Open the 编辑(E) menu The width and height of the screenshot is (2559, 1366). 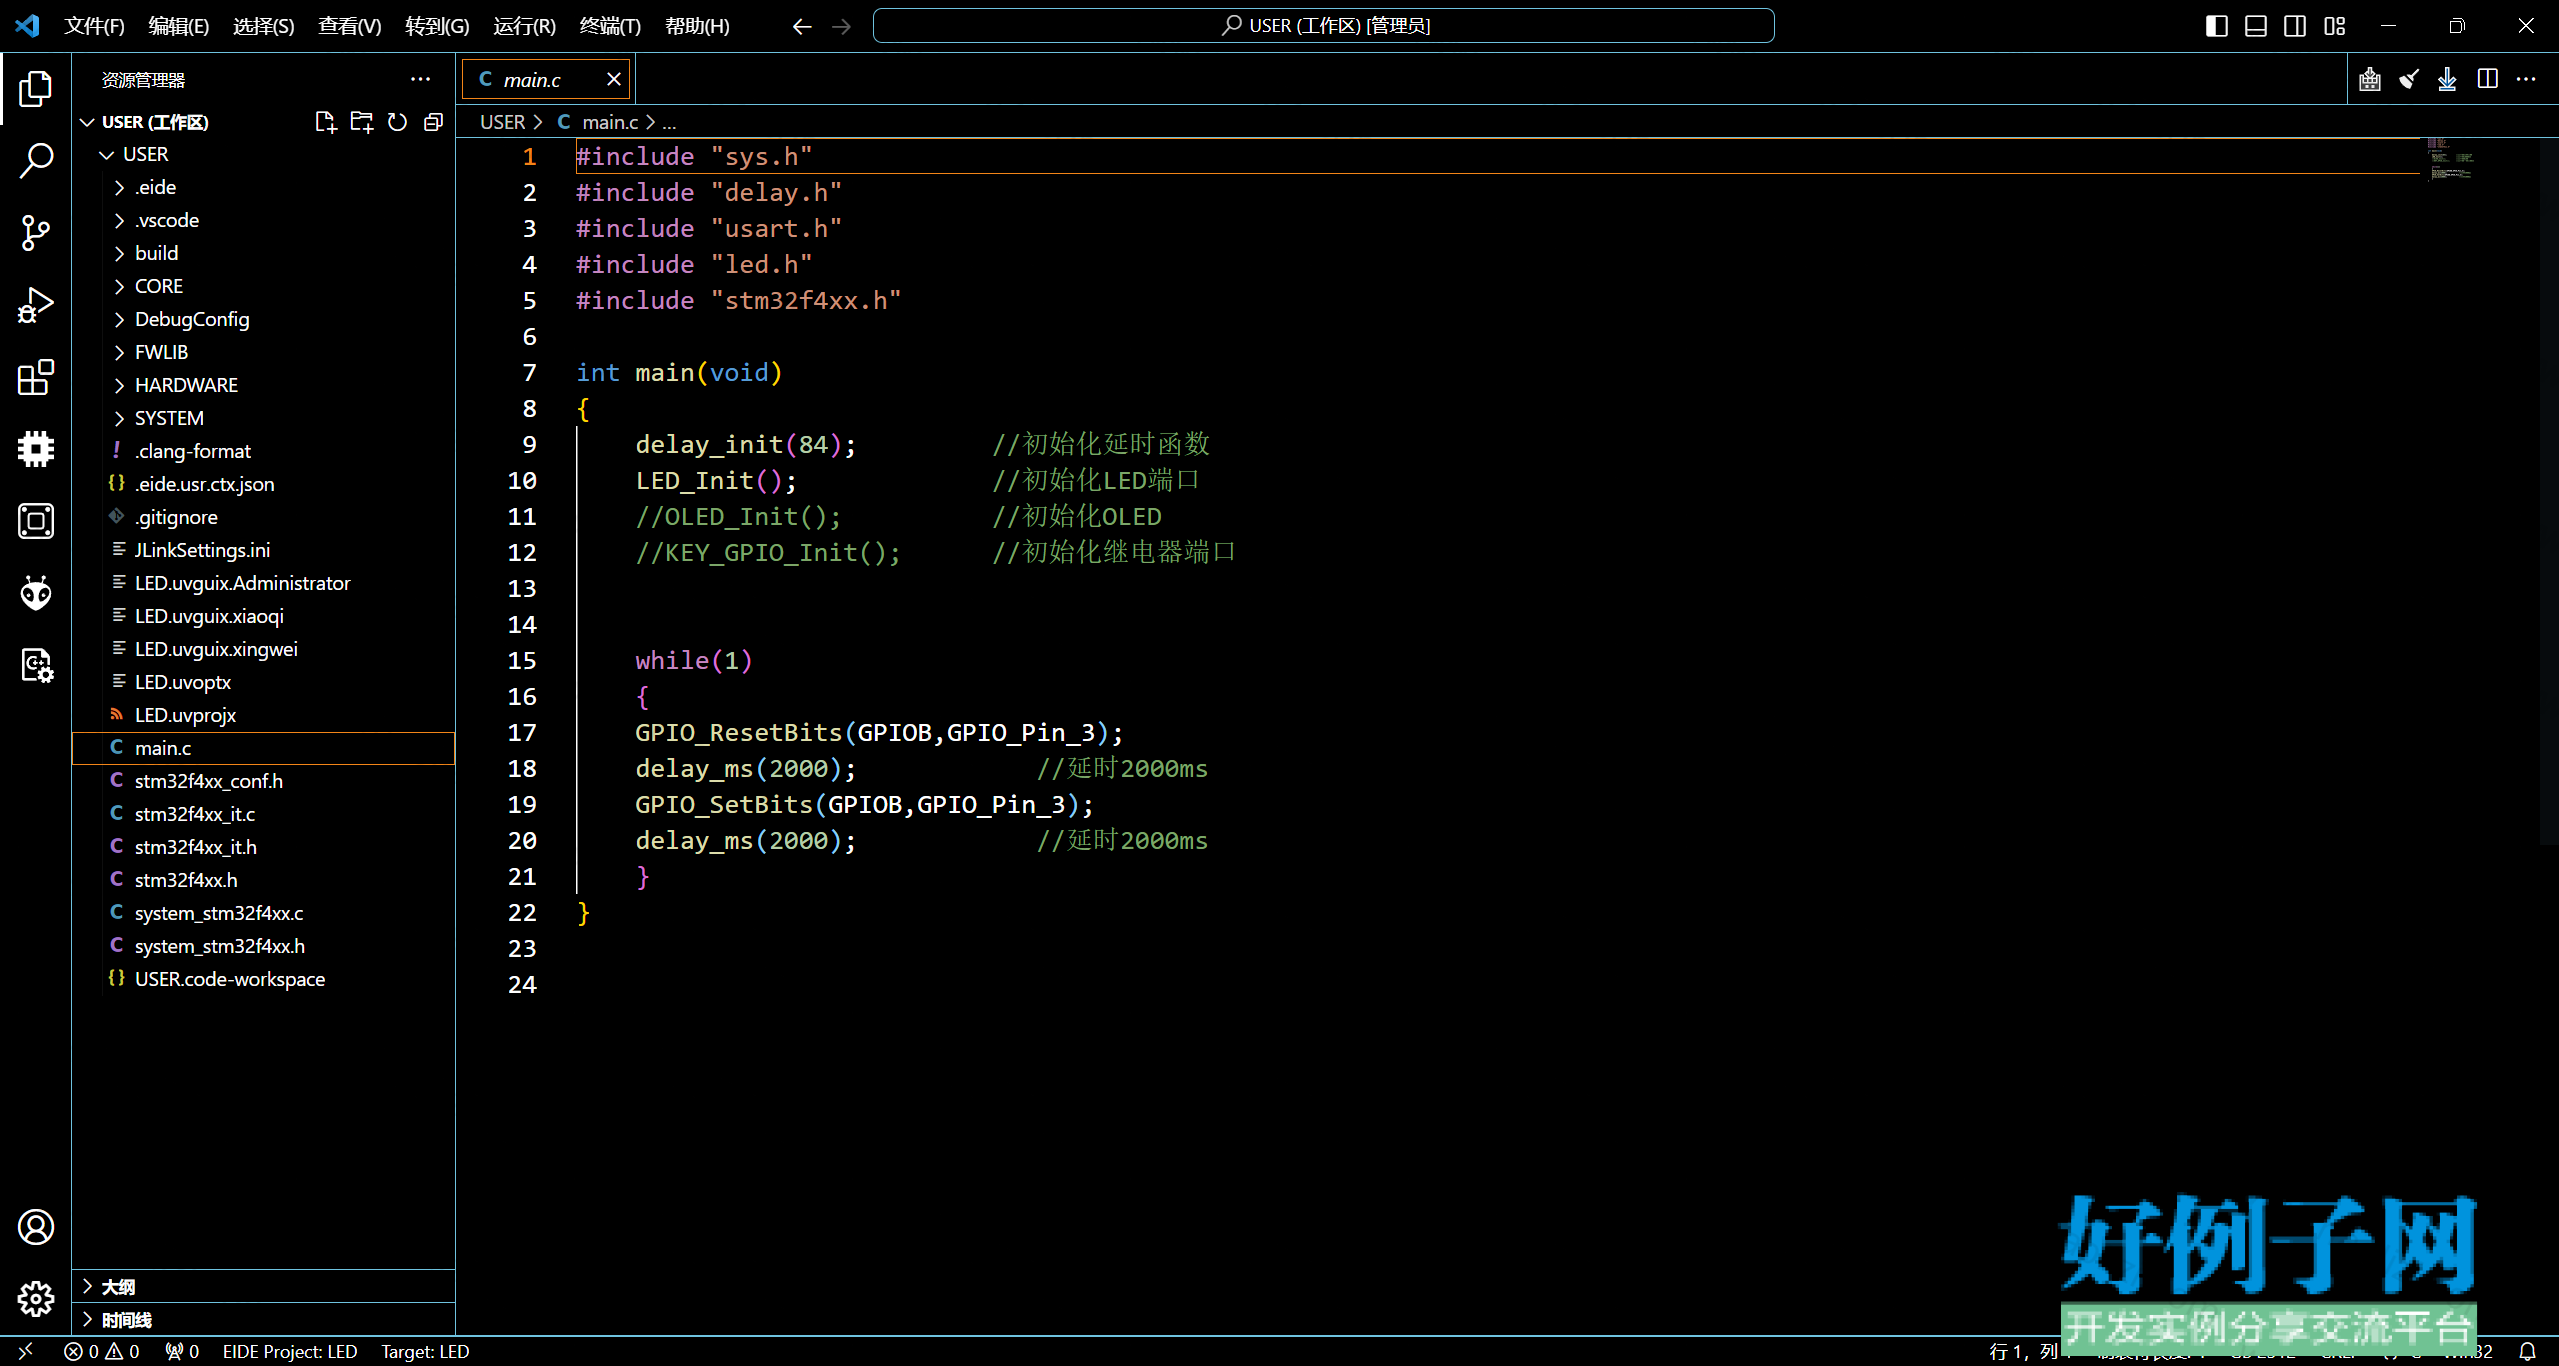179,26
